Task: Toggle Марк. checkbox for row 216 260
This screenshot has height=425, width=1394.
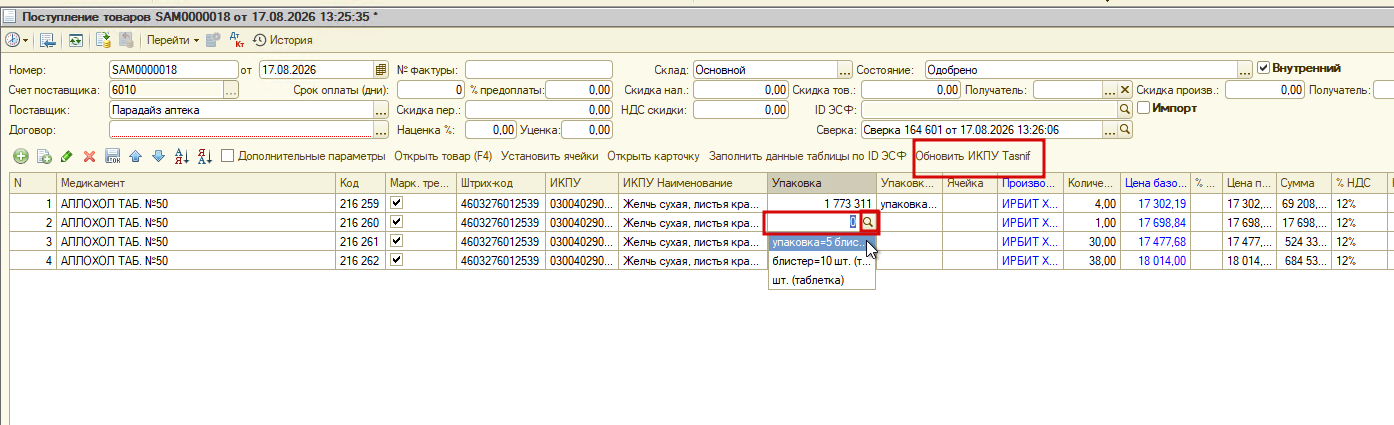Action: pos(398,221)
